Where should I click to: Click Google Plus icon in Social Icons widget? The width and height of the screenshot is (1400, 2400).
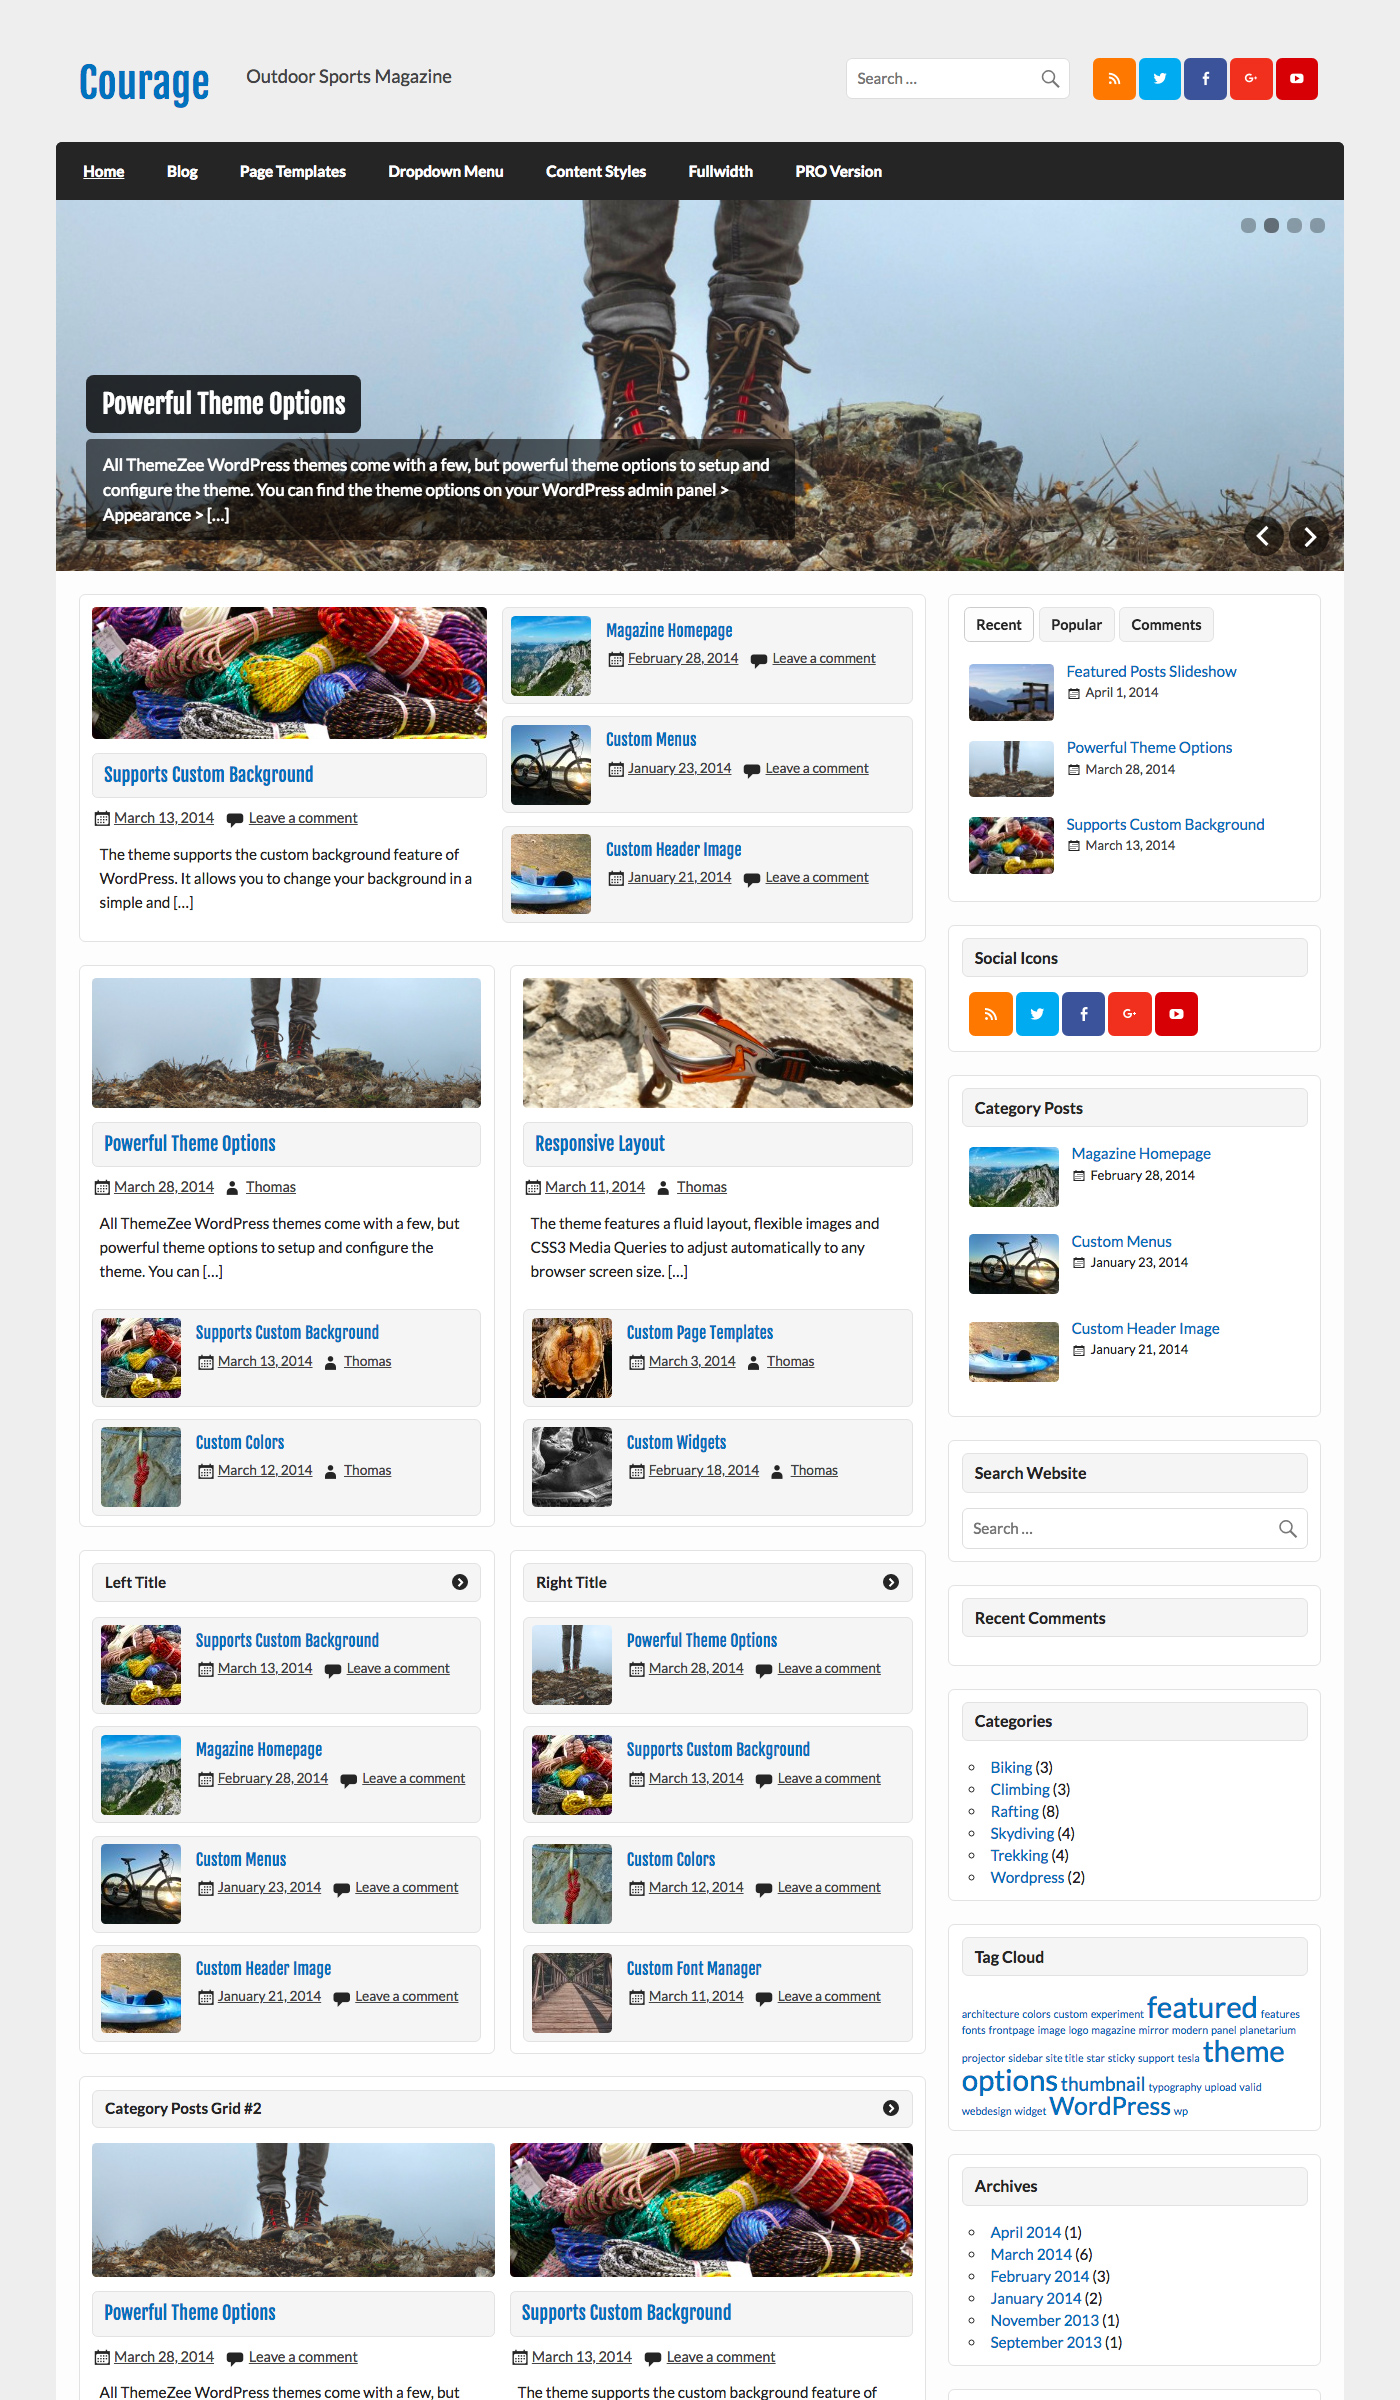point(1130,1014)
